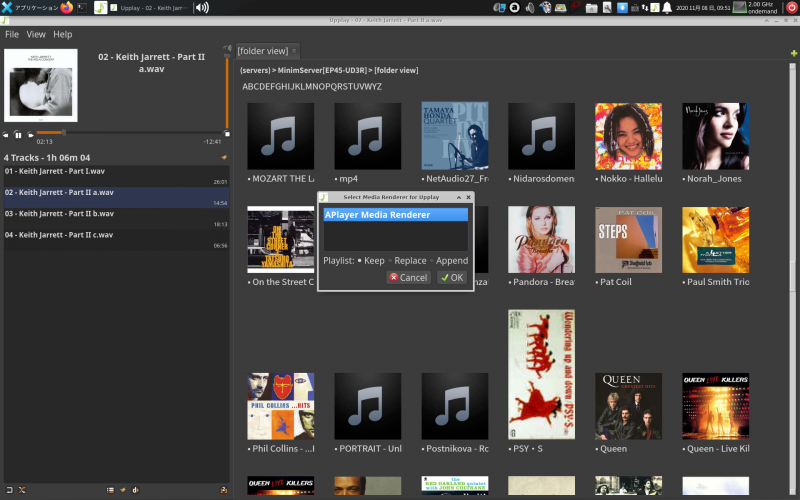Toggle repeat mode icon at playlist bottom
800x500 pixels.
pyautogui.click(x=9, y=490)
